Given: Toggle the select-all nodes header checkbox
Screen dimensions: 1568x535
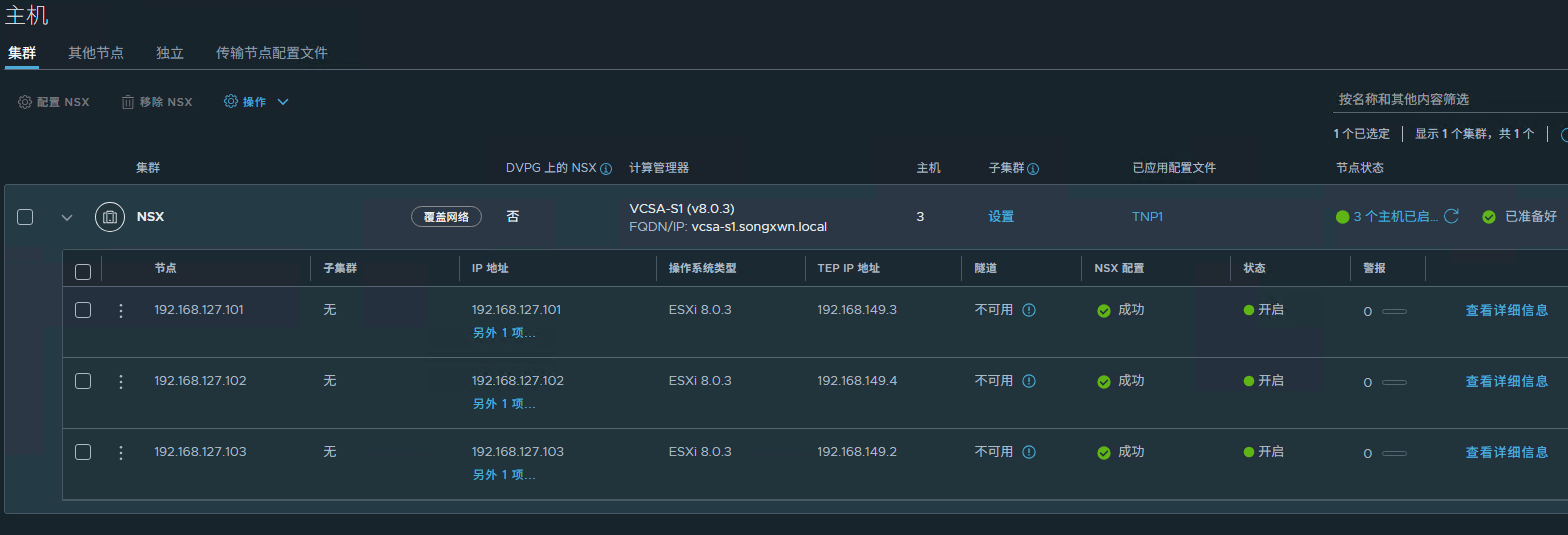Looking at the screenshot, I should pyautogui.click(x=83, y=271).
